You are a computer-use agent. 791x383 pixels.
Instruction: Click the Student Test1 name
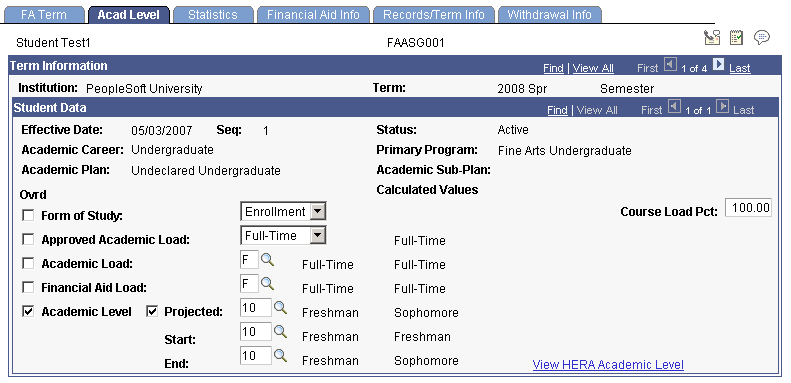[x=53, y=43]
